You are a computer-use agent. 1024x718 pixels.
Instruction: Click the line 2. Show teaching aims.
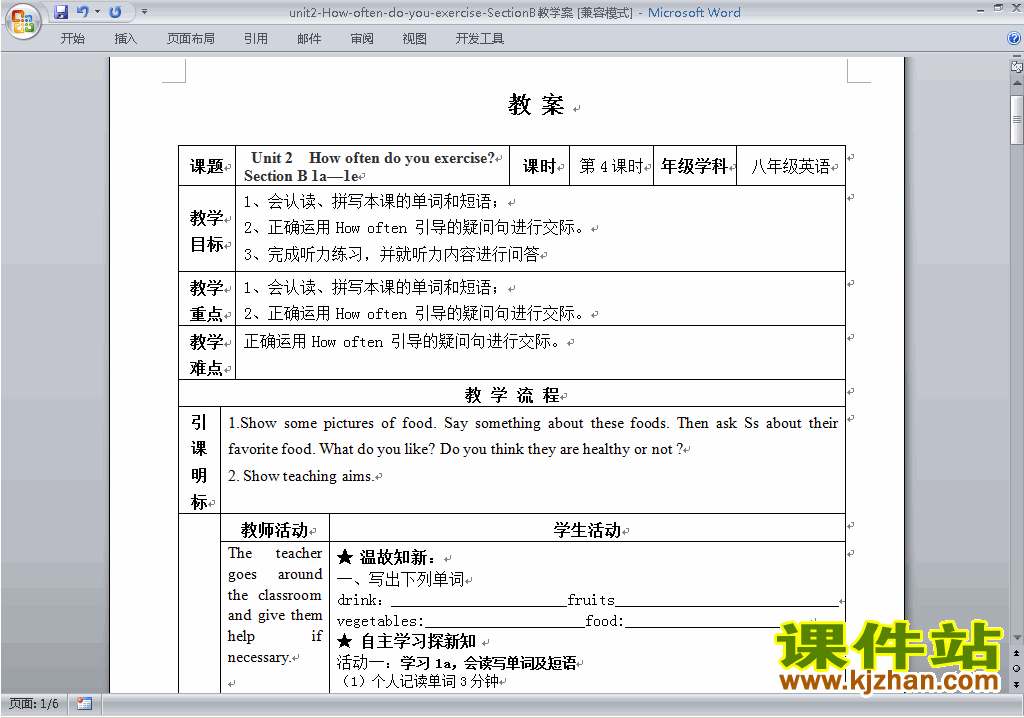pos(301,476)
